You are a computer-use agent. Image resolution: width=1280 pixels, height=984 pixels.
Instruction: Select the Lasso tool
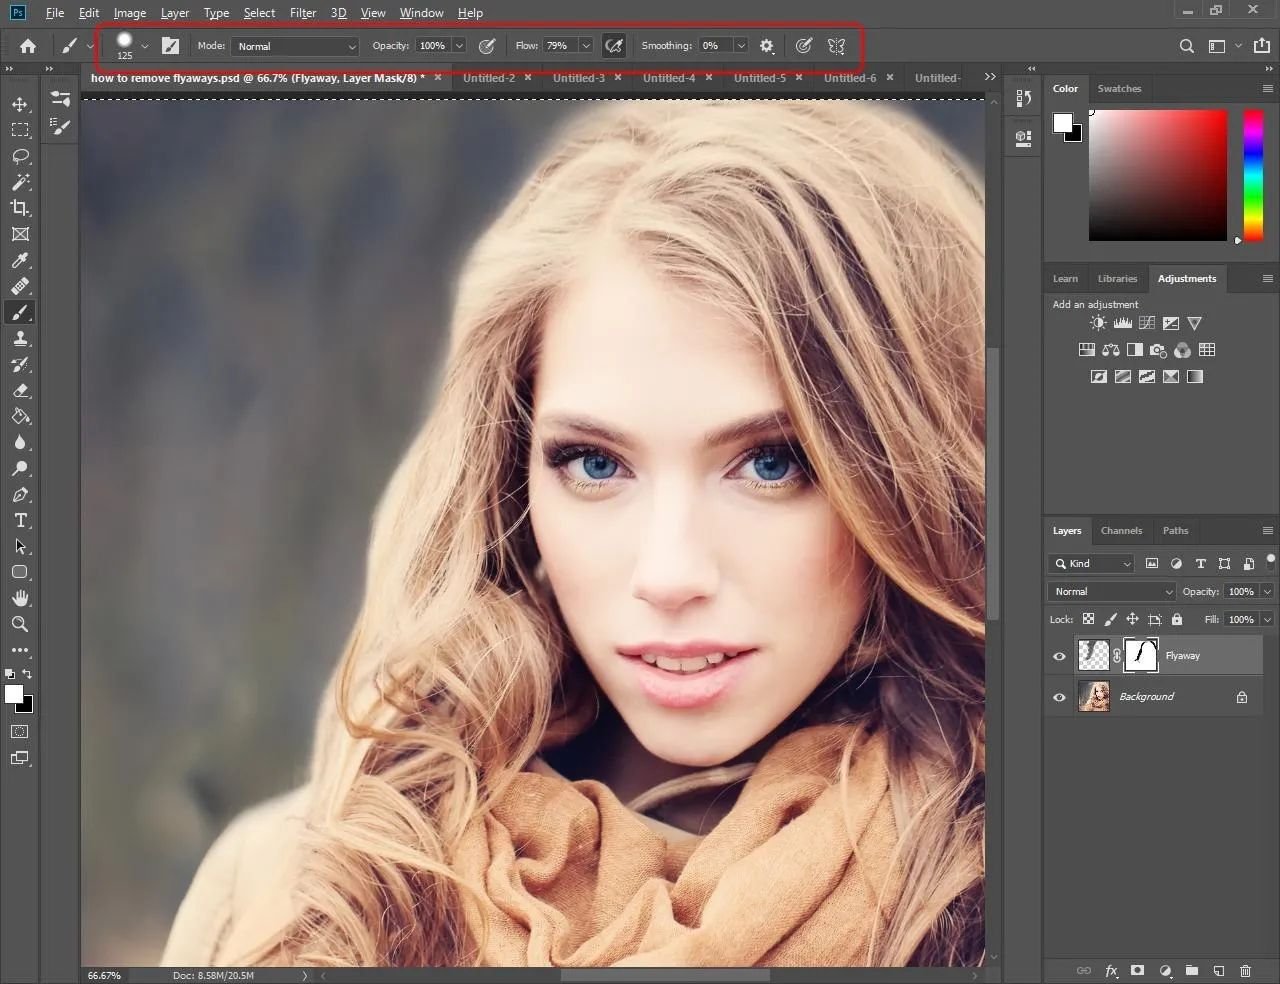pyautogui.click(x=20, y=156)
